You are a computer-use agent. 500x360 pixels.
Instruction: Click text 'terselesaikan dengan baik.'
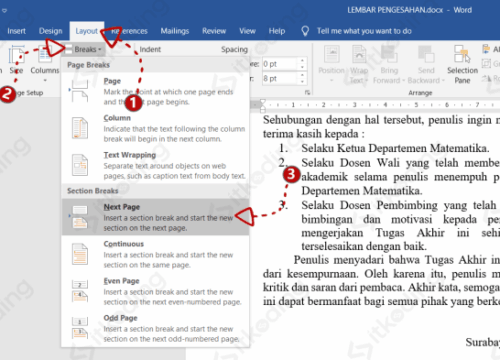click(364, 246)
